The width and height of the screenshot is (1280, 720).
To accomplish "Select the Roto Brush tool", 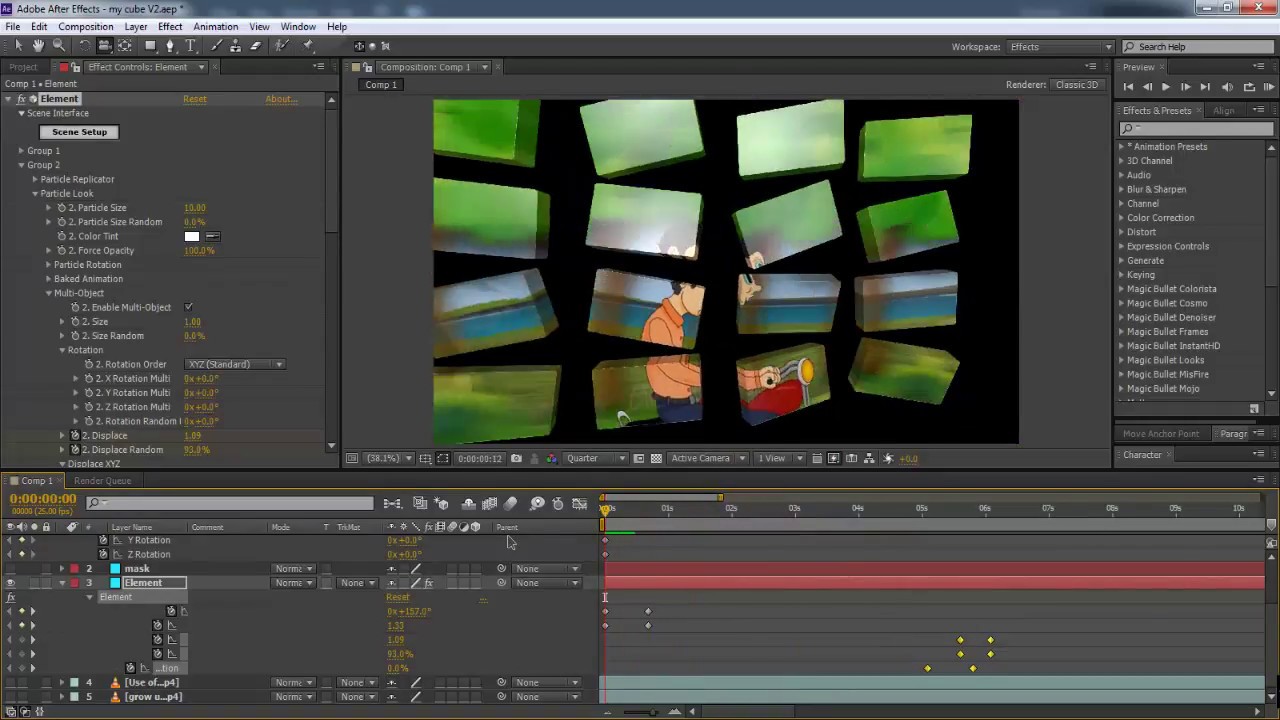I will point(282,46).
